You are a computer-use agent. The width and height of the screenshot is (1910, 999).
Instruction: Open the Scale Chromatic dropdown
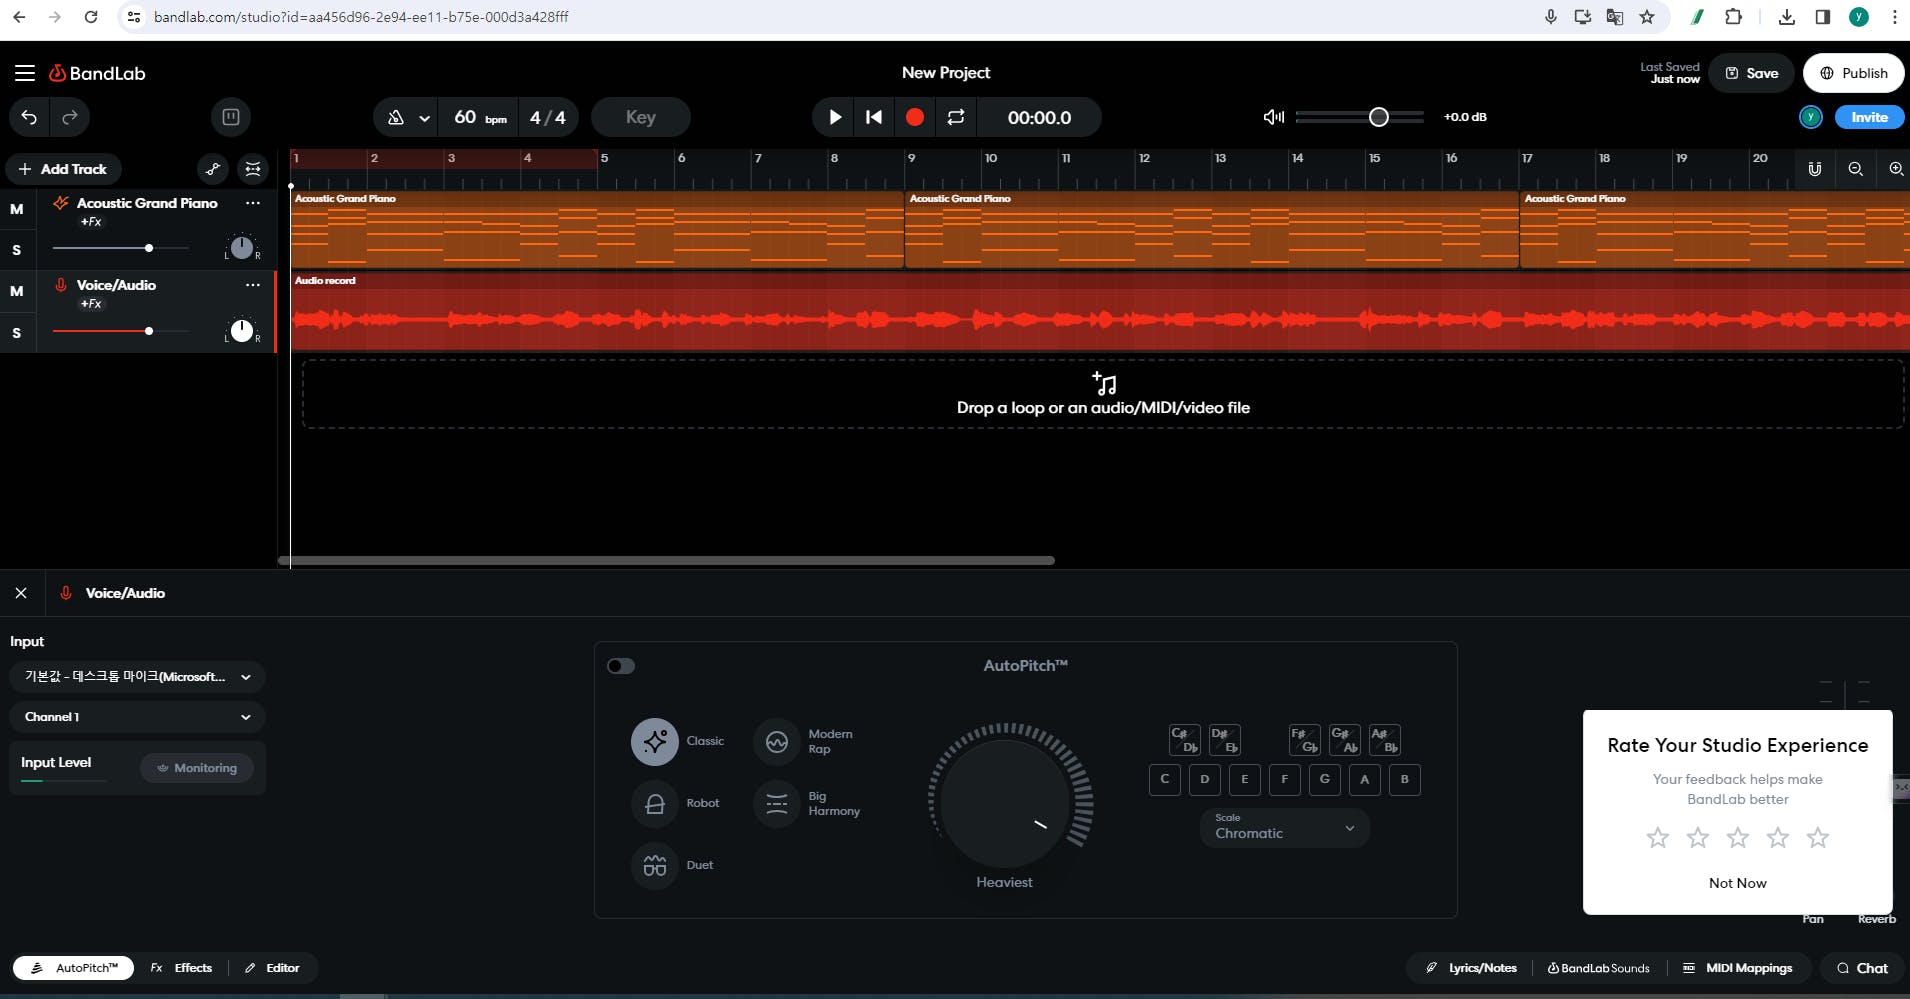click(1284, 827)
